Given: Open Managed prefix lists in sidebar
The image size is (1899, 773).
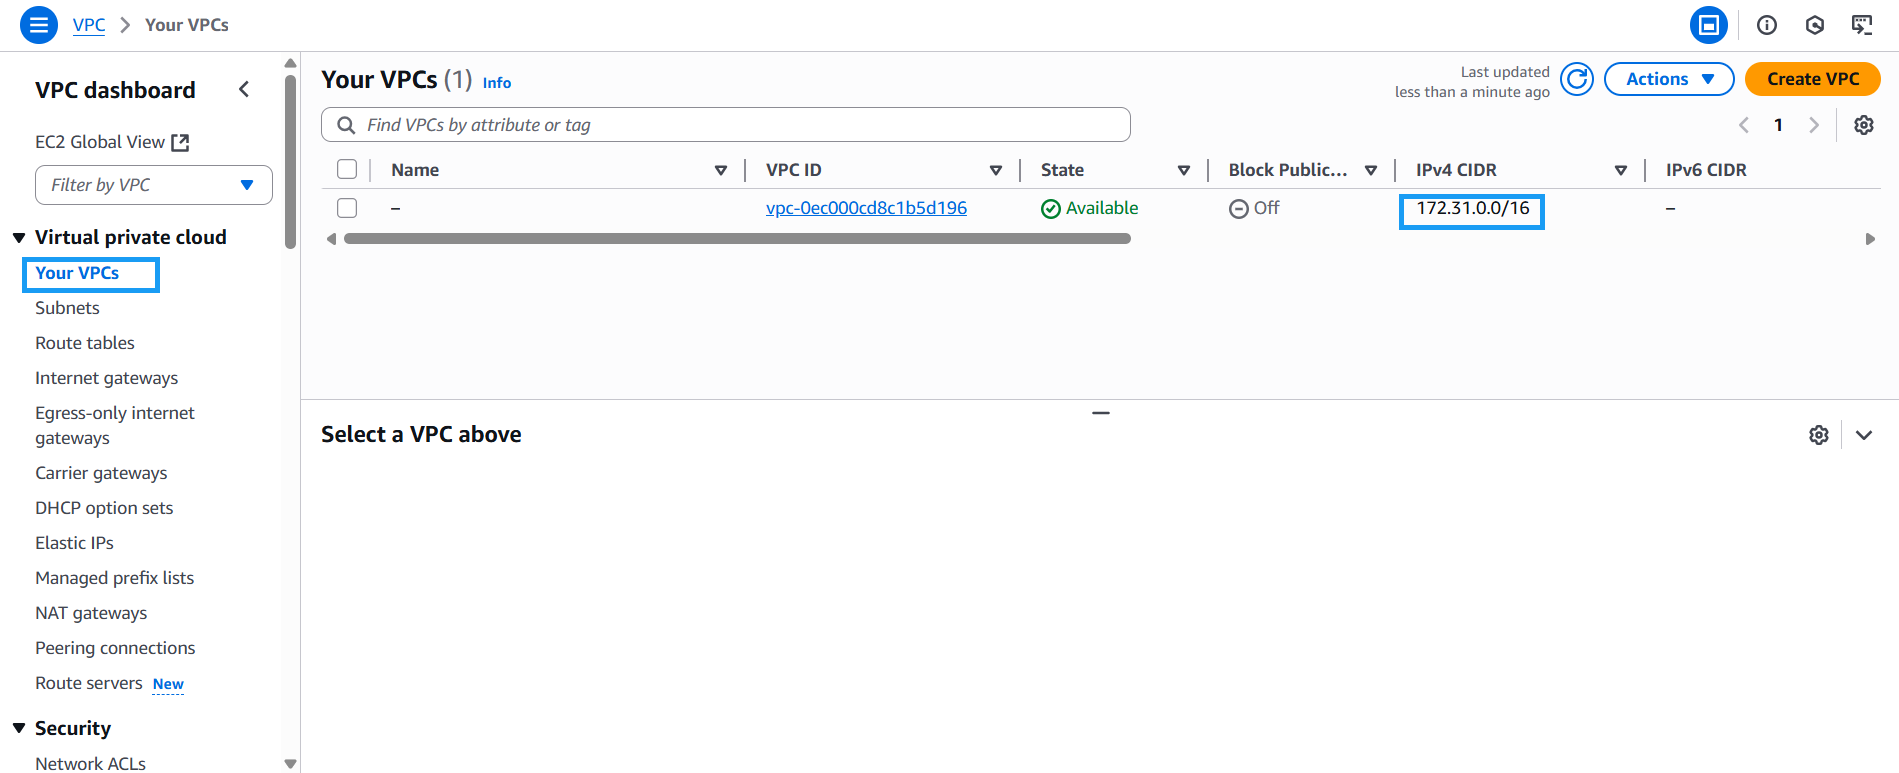Looking at the screenshot, I should (115, 578).
